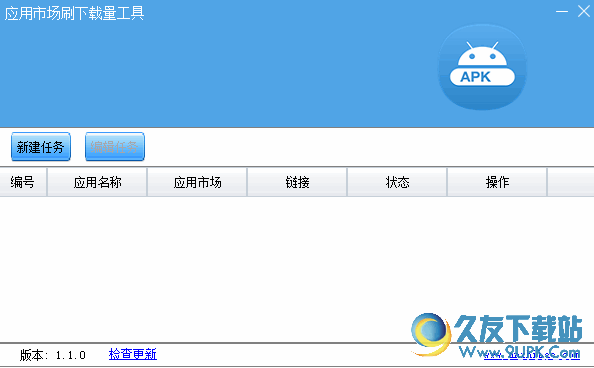Image resolution: width=594 pixels, height=368 pixels.
Task: Click the 新建任务 button
Action: 41,147
